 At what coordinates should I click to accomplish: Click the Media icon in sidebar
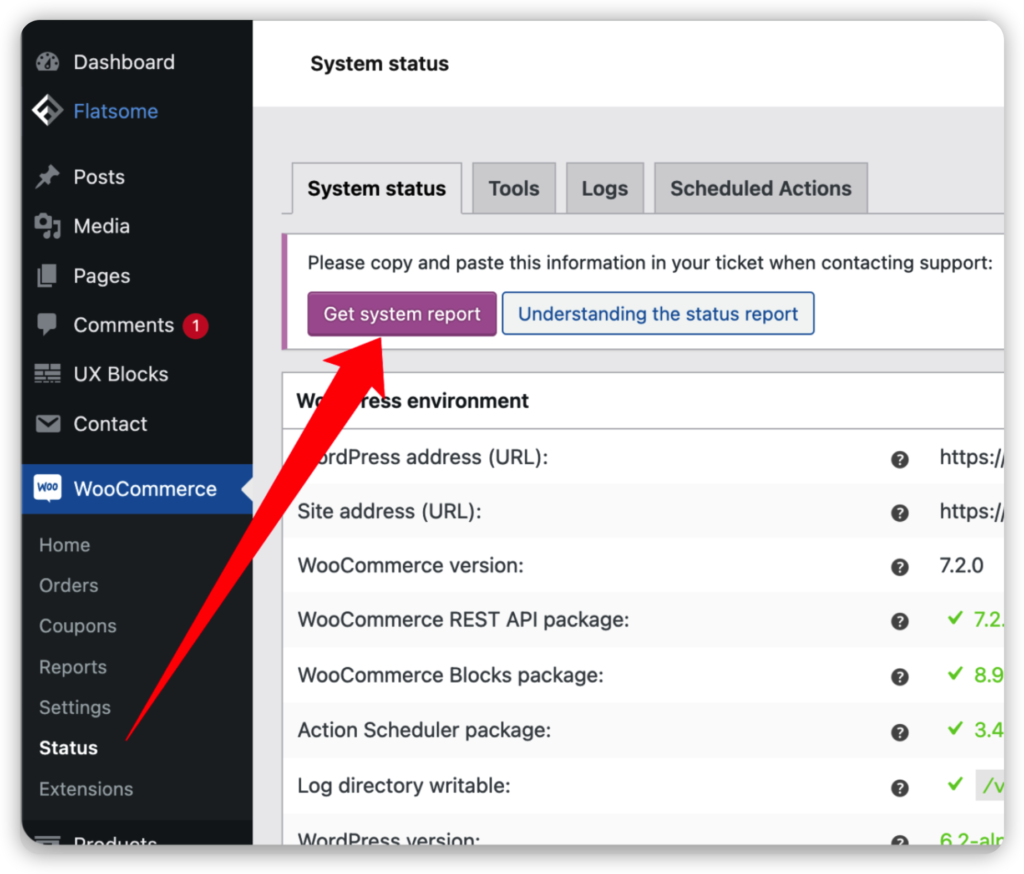click(48, 226)
